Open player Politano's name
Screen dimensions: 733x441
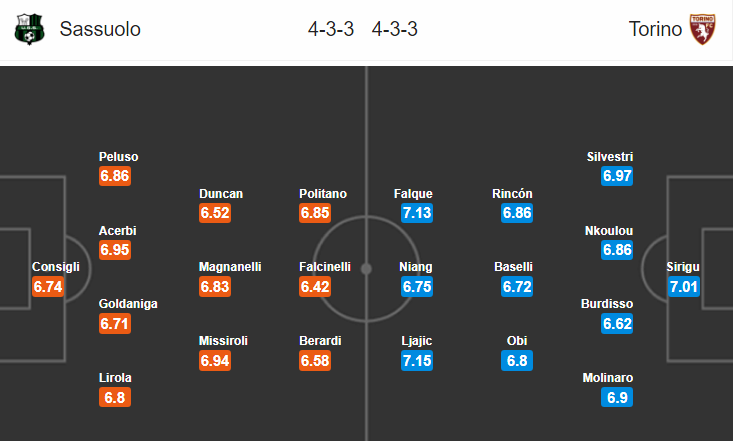click(323, 194)
